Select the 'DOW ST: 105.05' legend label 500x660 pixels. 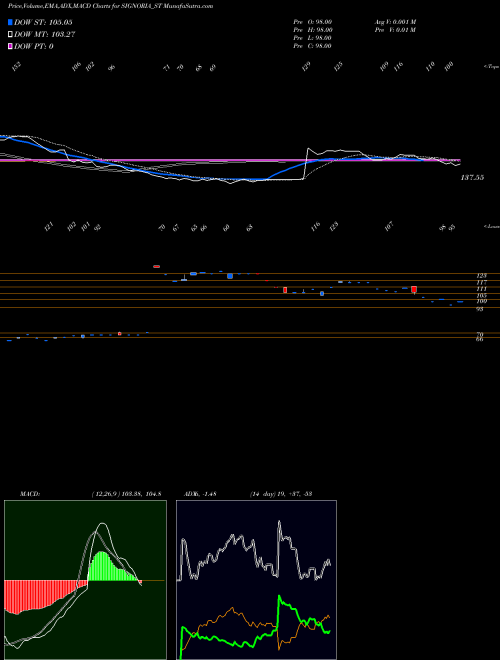pos(43,22)
